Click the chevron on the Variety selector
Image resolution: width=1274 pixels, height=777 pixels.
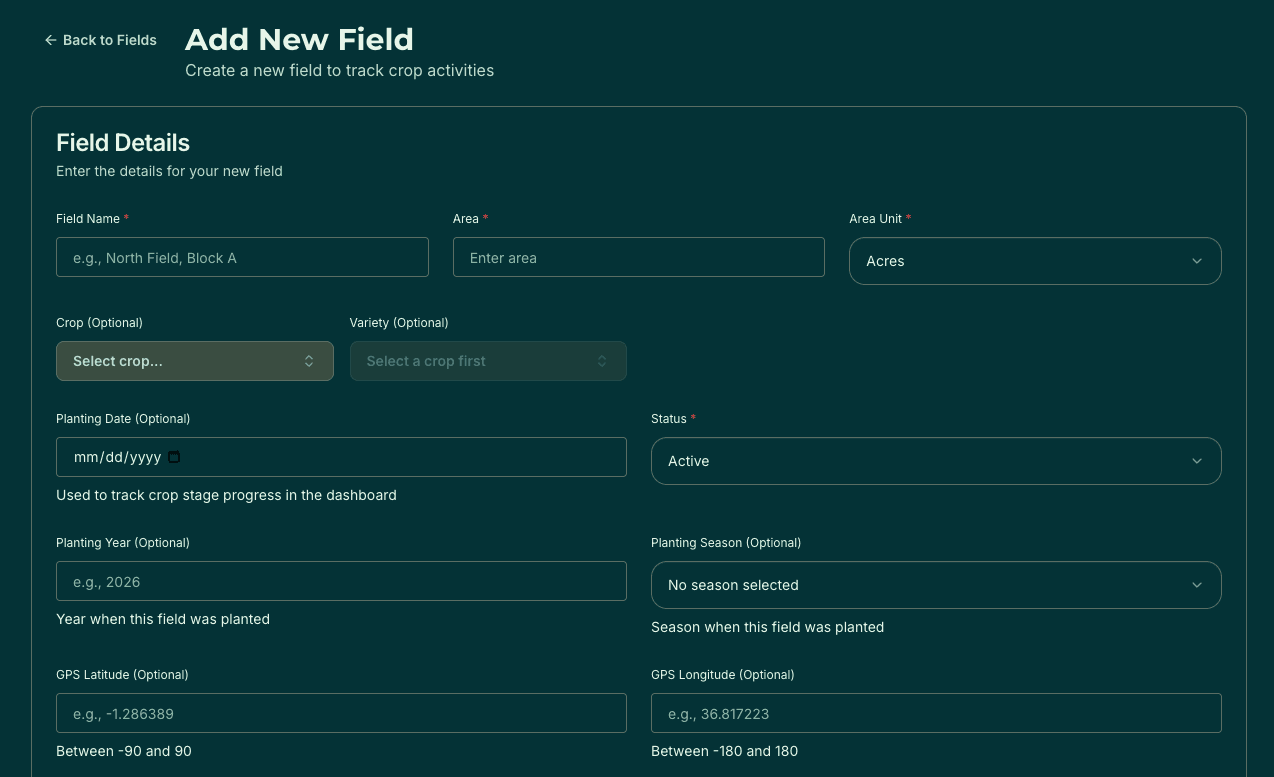(x=601, y=361)
